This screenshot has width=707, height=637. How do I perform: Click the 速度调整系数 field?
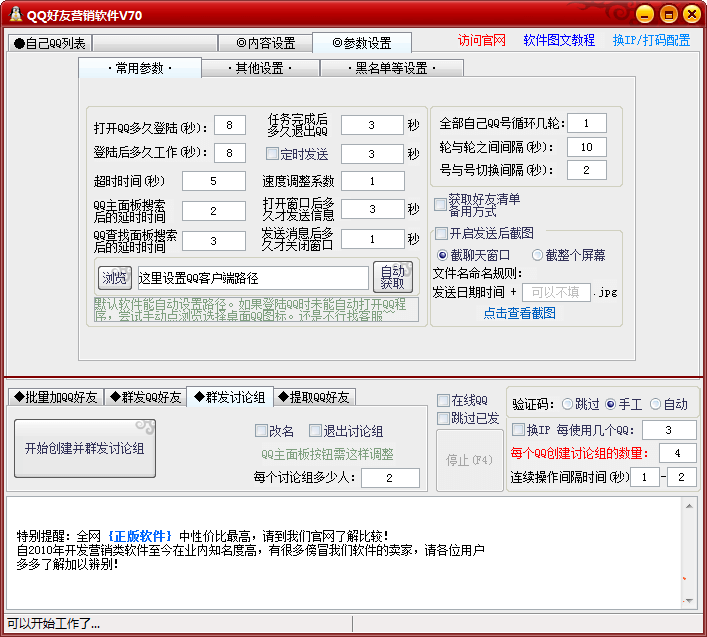tap(372, 181)
